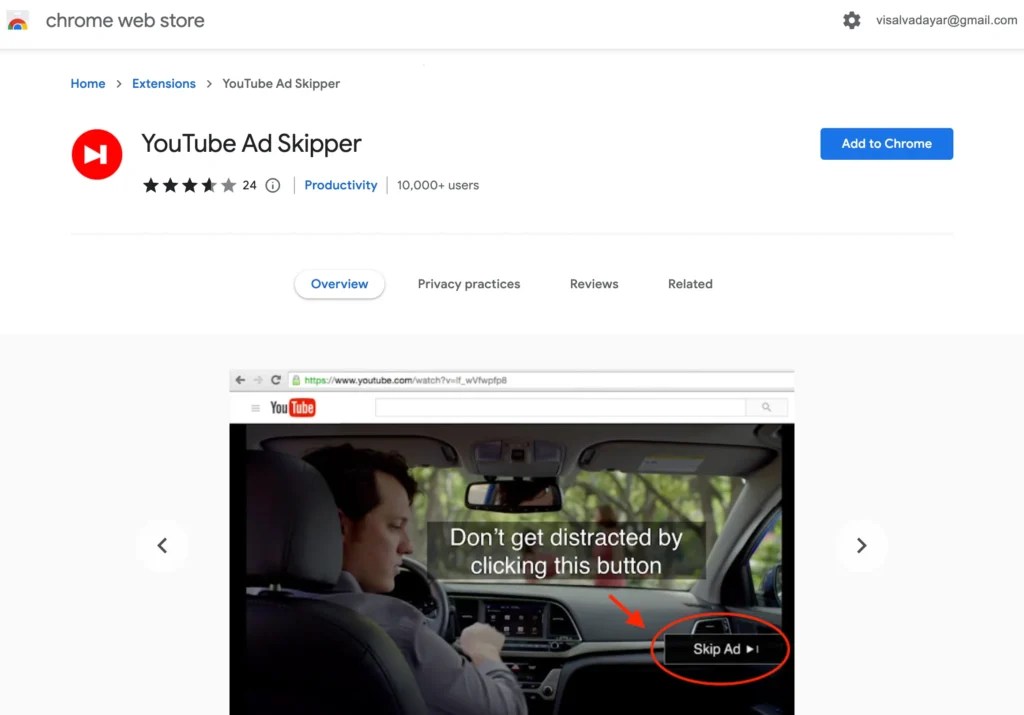Open the Productivity category
This screenshot has height=715, width=1024.
340,185
